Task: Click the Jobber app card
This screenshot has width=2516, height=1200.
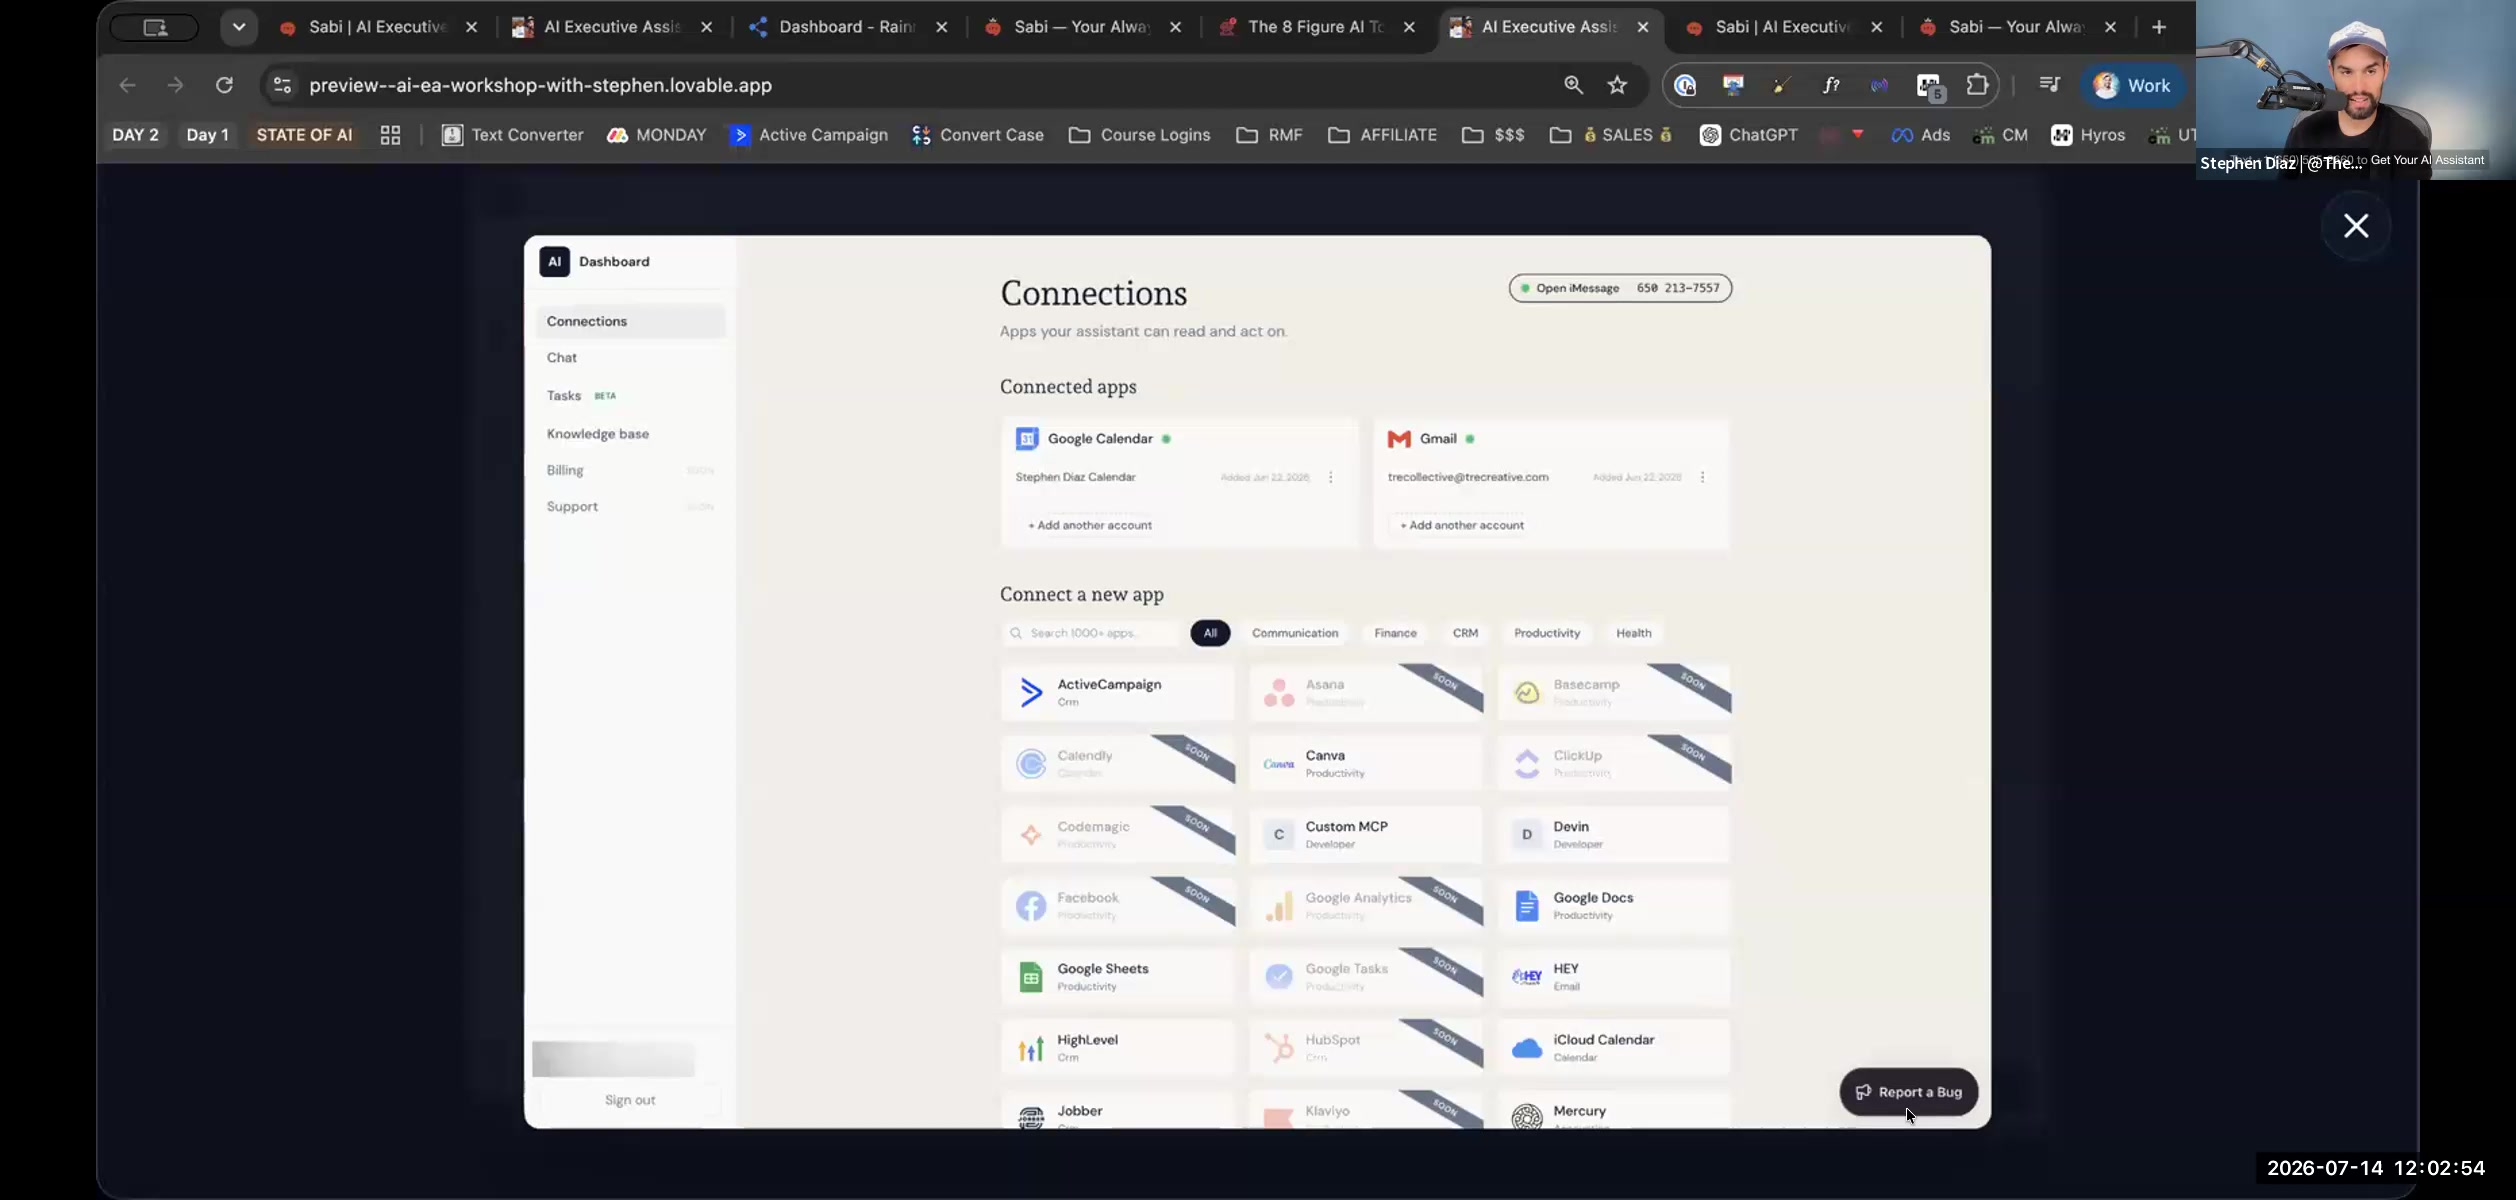Action: (1117, 1110)
